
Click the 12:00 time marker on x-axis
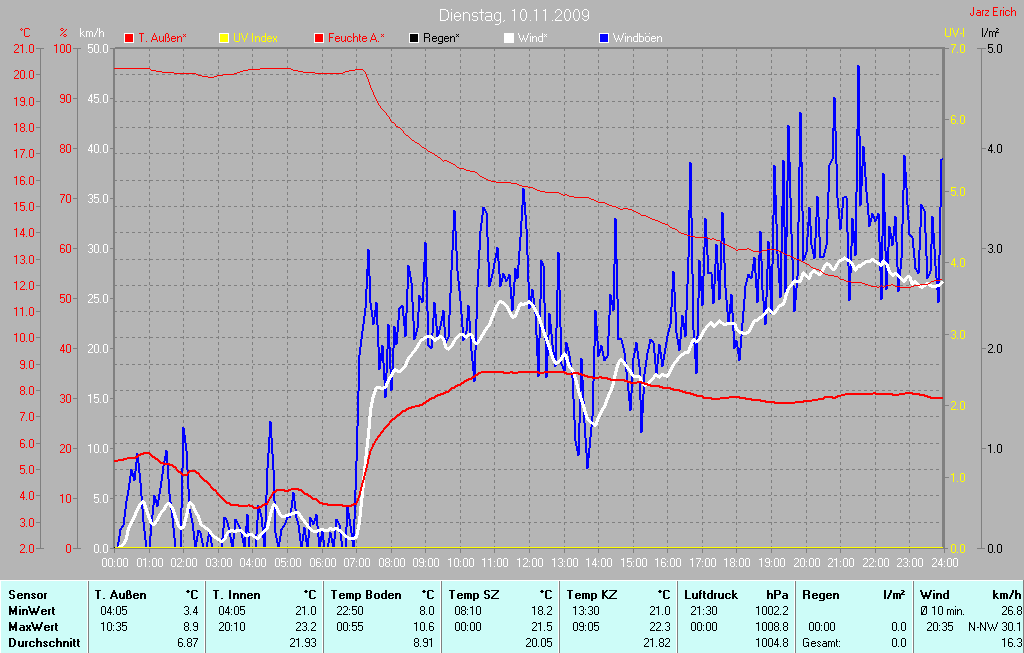coord(528,562)
